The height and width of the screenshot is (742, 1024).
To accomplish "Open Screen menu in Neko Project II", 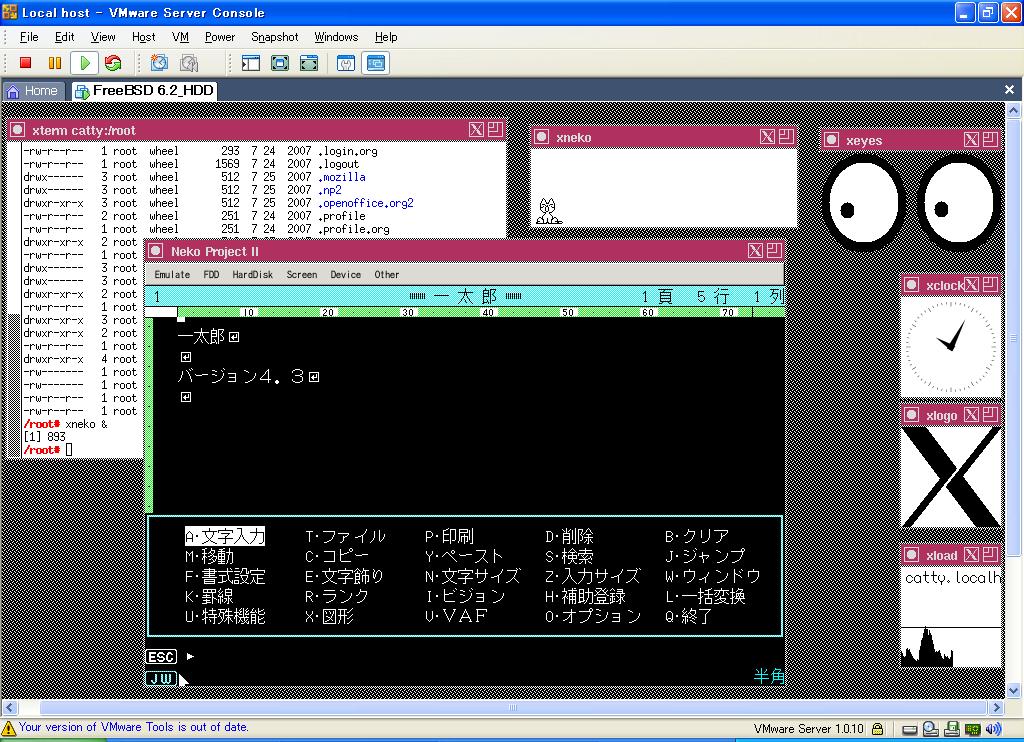I will [x=302, y=274].
